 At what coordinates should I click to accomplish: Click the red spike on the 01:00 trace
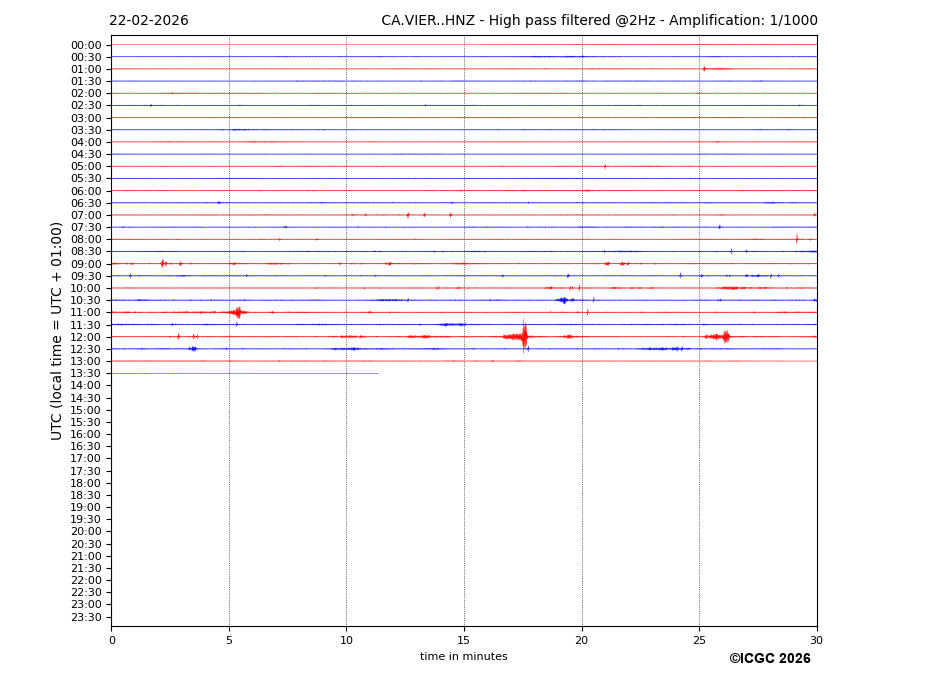(x=704, y=69)
